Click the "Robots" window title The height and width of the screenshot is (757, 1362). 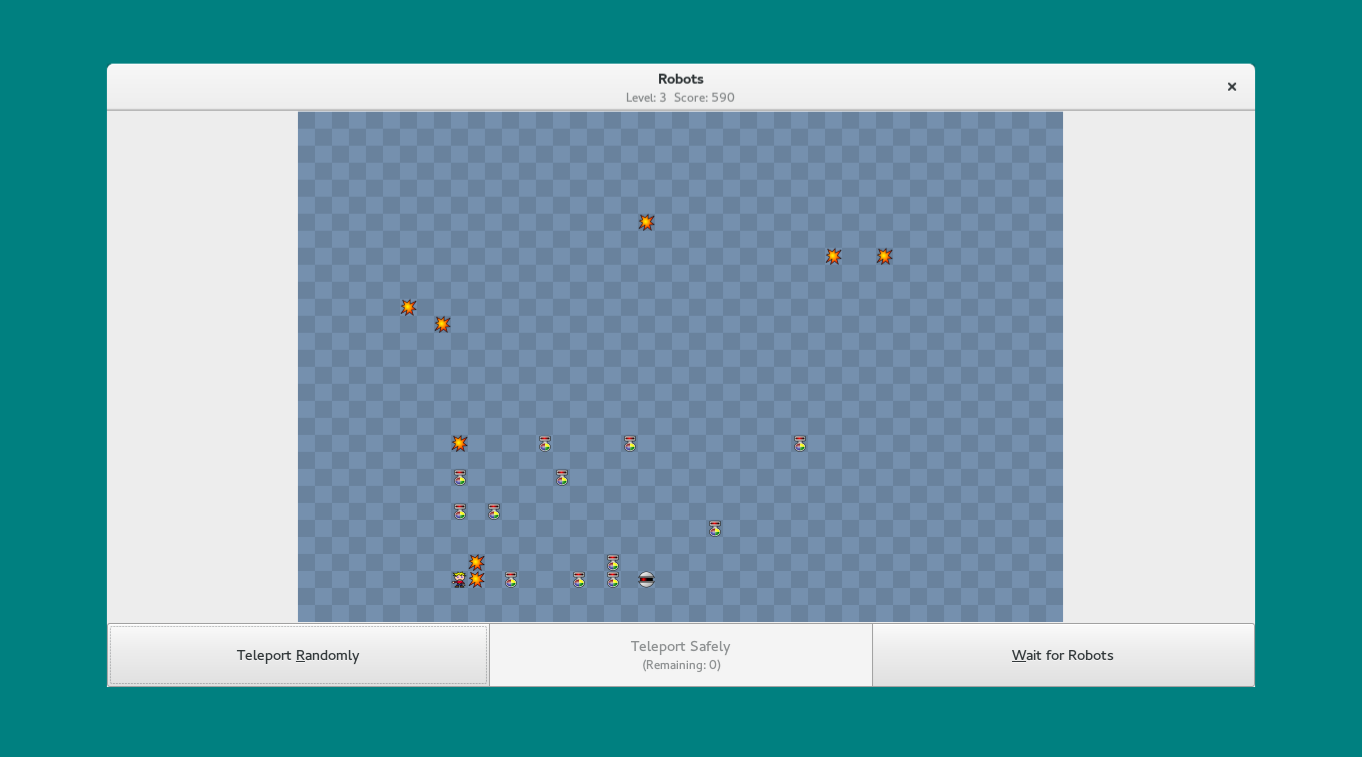(x=681, y=79)
